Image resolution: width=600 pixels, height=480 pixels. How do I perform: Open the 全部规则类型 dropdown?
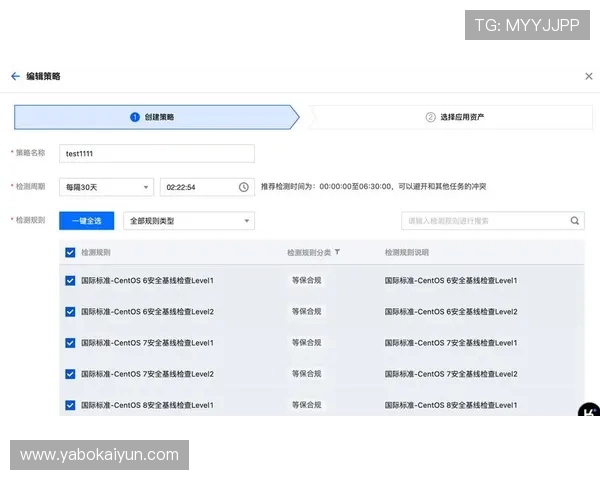(189, 221)
